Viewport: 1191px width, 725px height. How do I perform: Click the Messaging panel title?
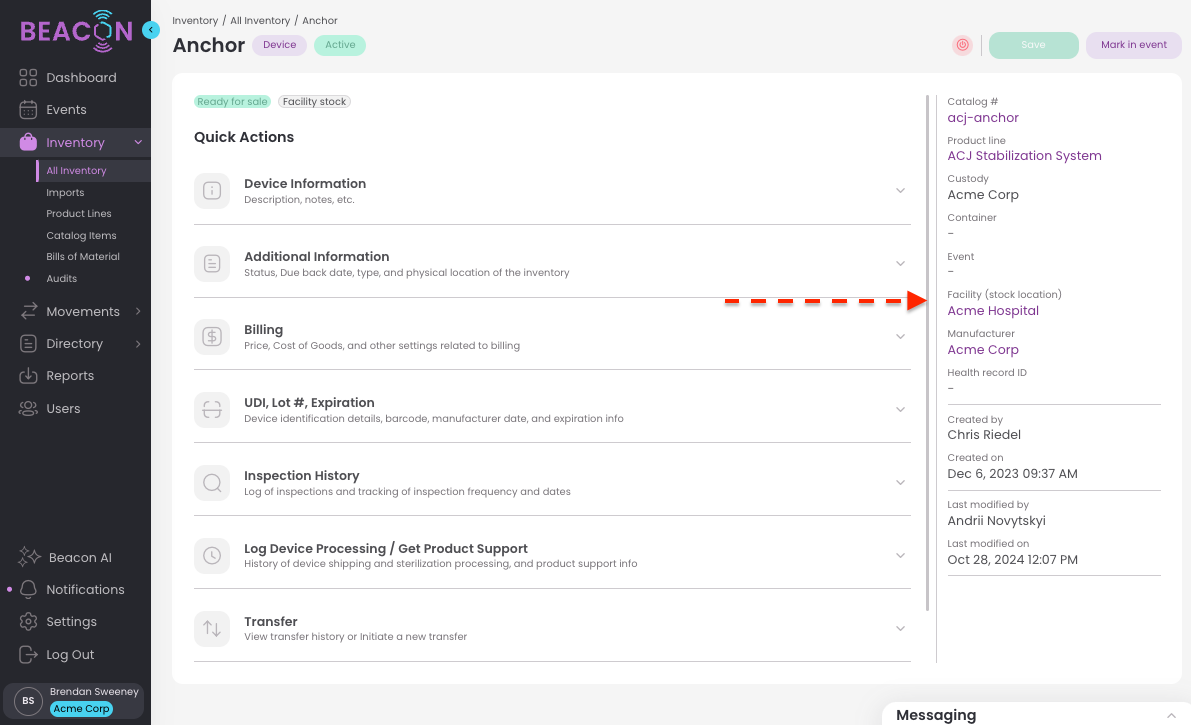click(936, 715)
